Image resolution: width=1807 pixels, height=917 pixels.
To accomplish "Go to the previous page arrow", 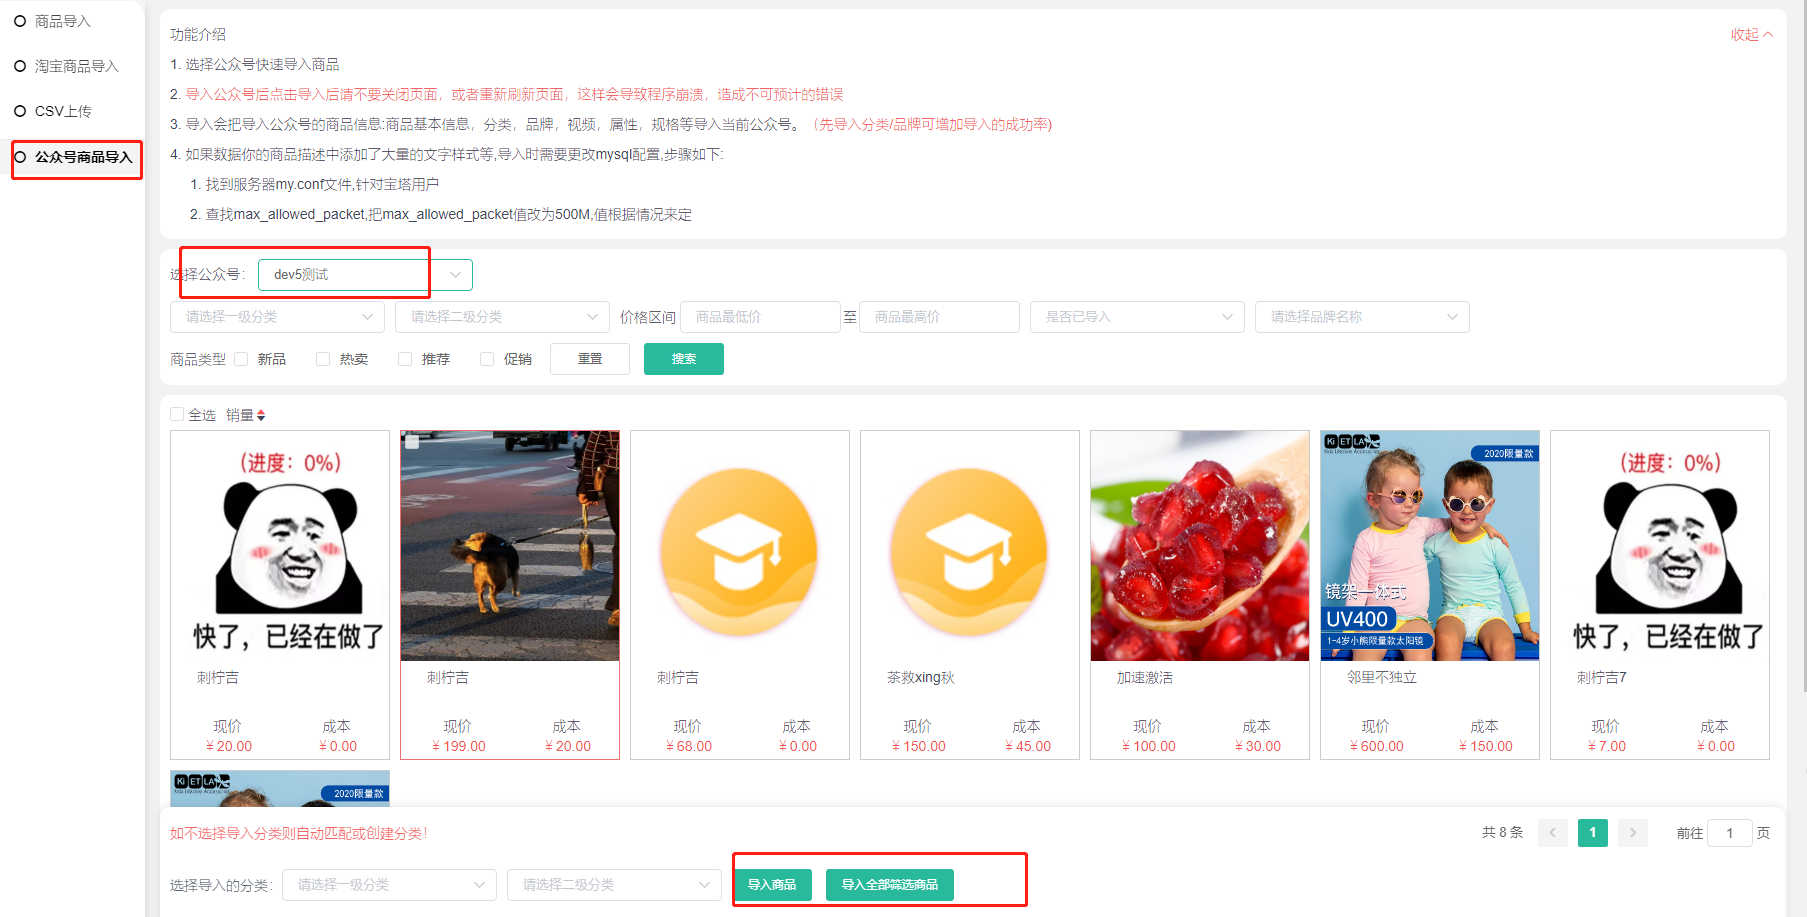I will [1553, 833].
